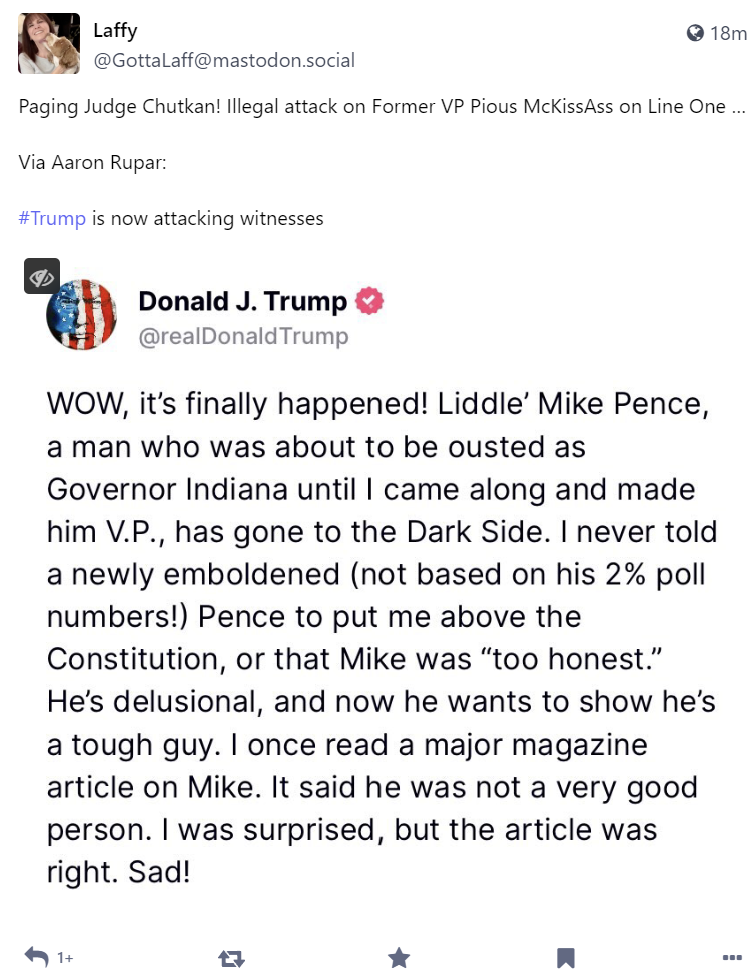The height and width of the screenshot is (980, 756).
Task: Open Laffy's profile avatar picture
Action: (49, 44)
